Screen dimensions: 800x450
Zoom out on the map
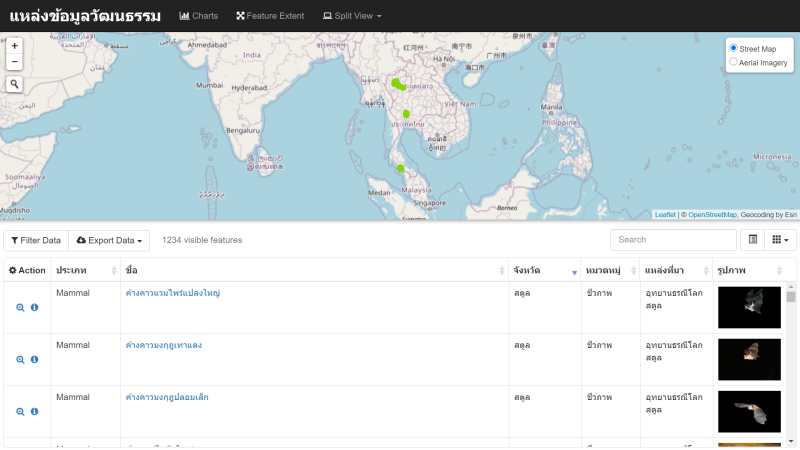[x=14, y=62]
